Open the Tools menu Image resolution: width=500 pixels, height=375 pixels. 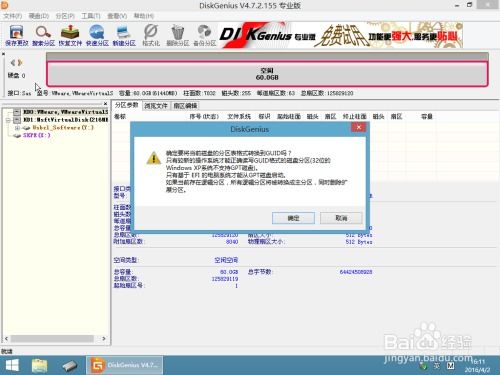91,16
